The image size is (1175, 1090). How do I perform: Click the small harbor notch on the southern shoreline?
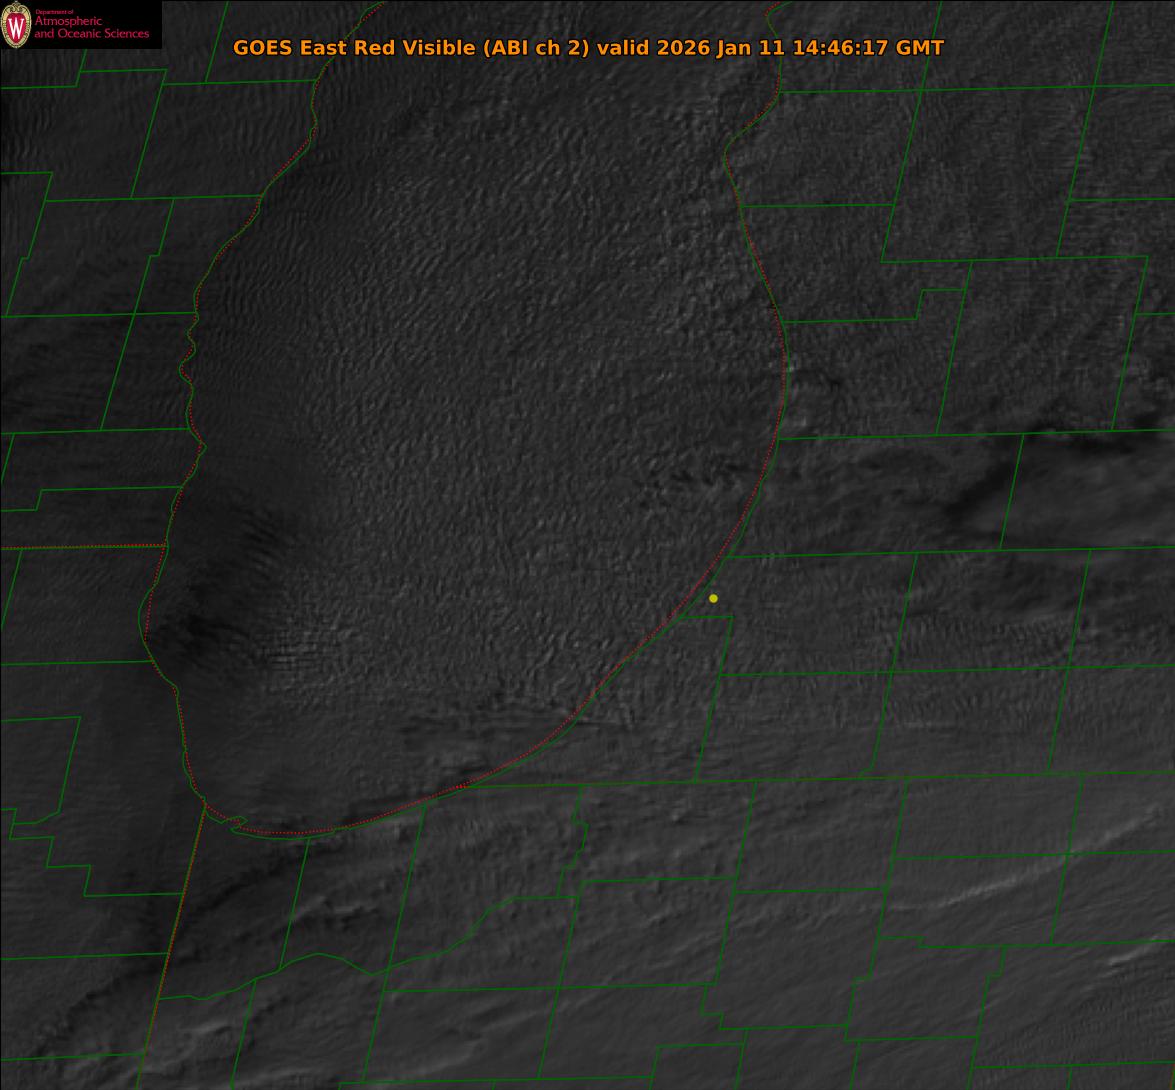[x=236, y=822]
